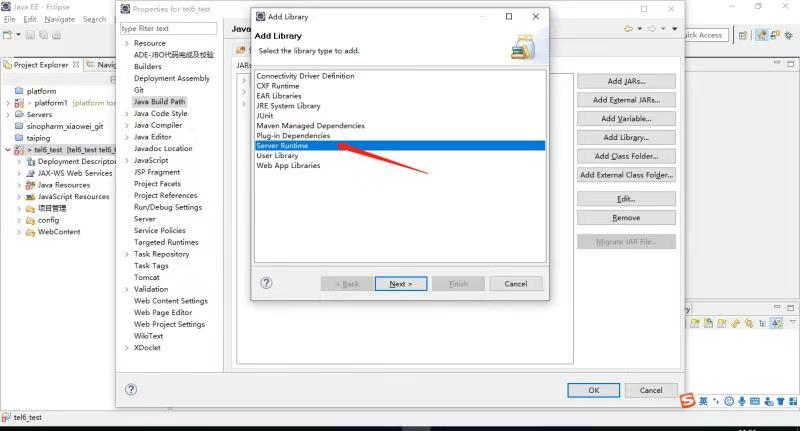
Task: Open Deployment Assembly properties page
Action: (171, 78)
